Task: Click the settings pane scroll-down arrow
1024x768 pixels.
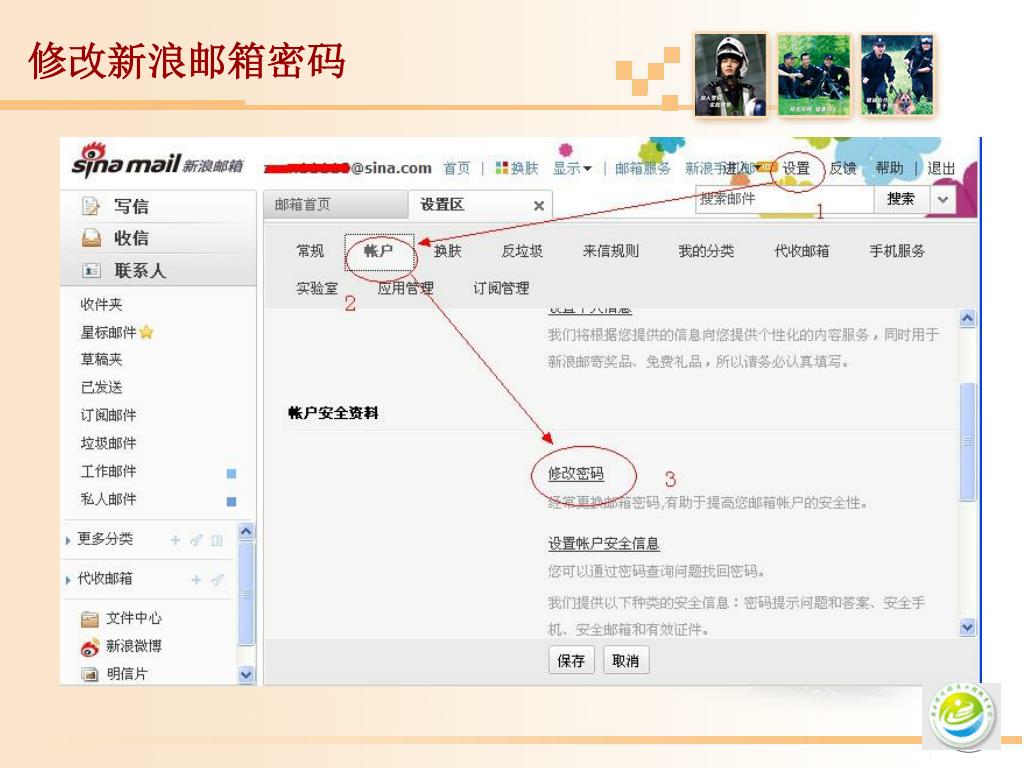Action: [x=968, y=628]
